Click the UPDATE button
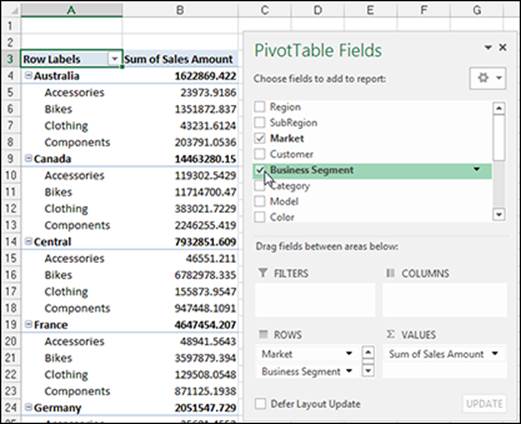This screenshot has height=424, width=521. click(484, 404)
